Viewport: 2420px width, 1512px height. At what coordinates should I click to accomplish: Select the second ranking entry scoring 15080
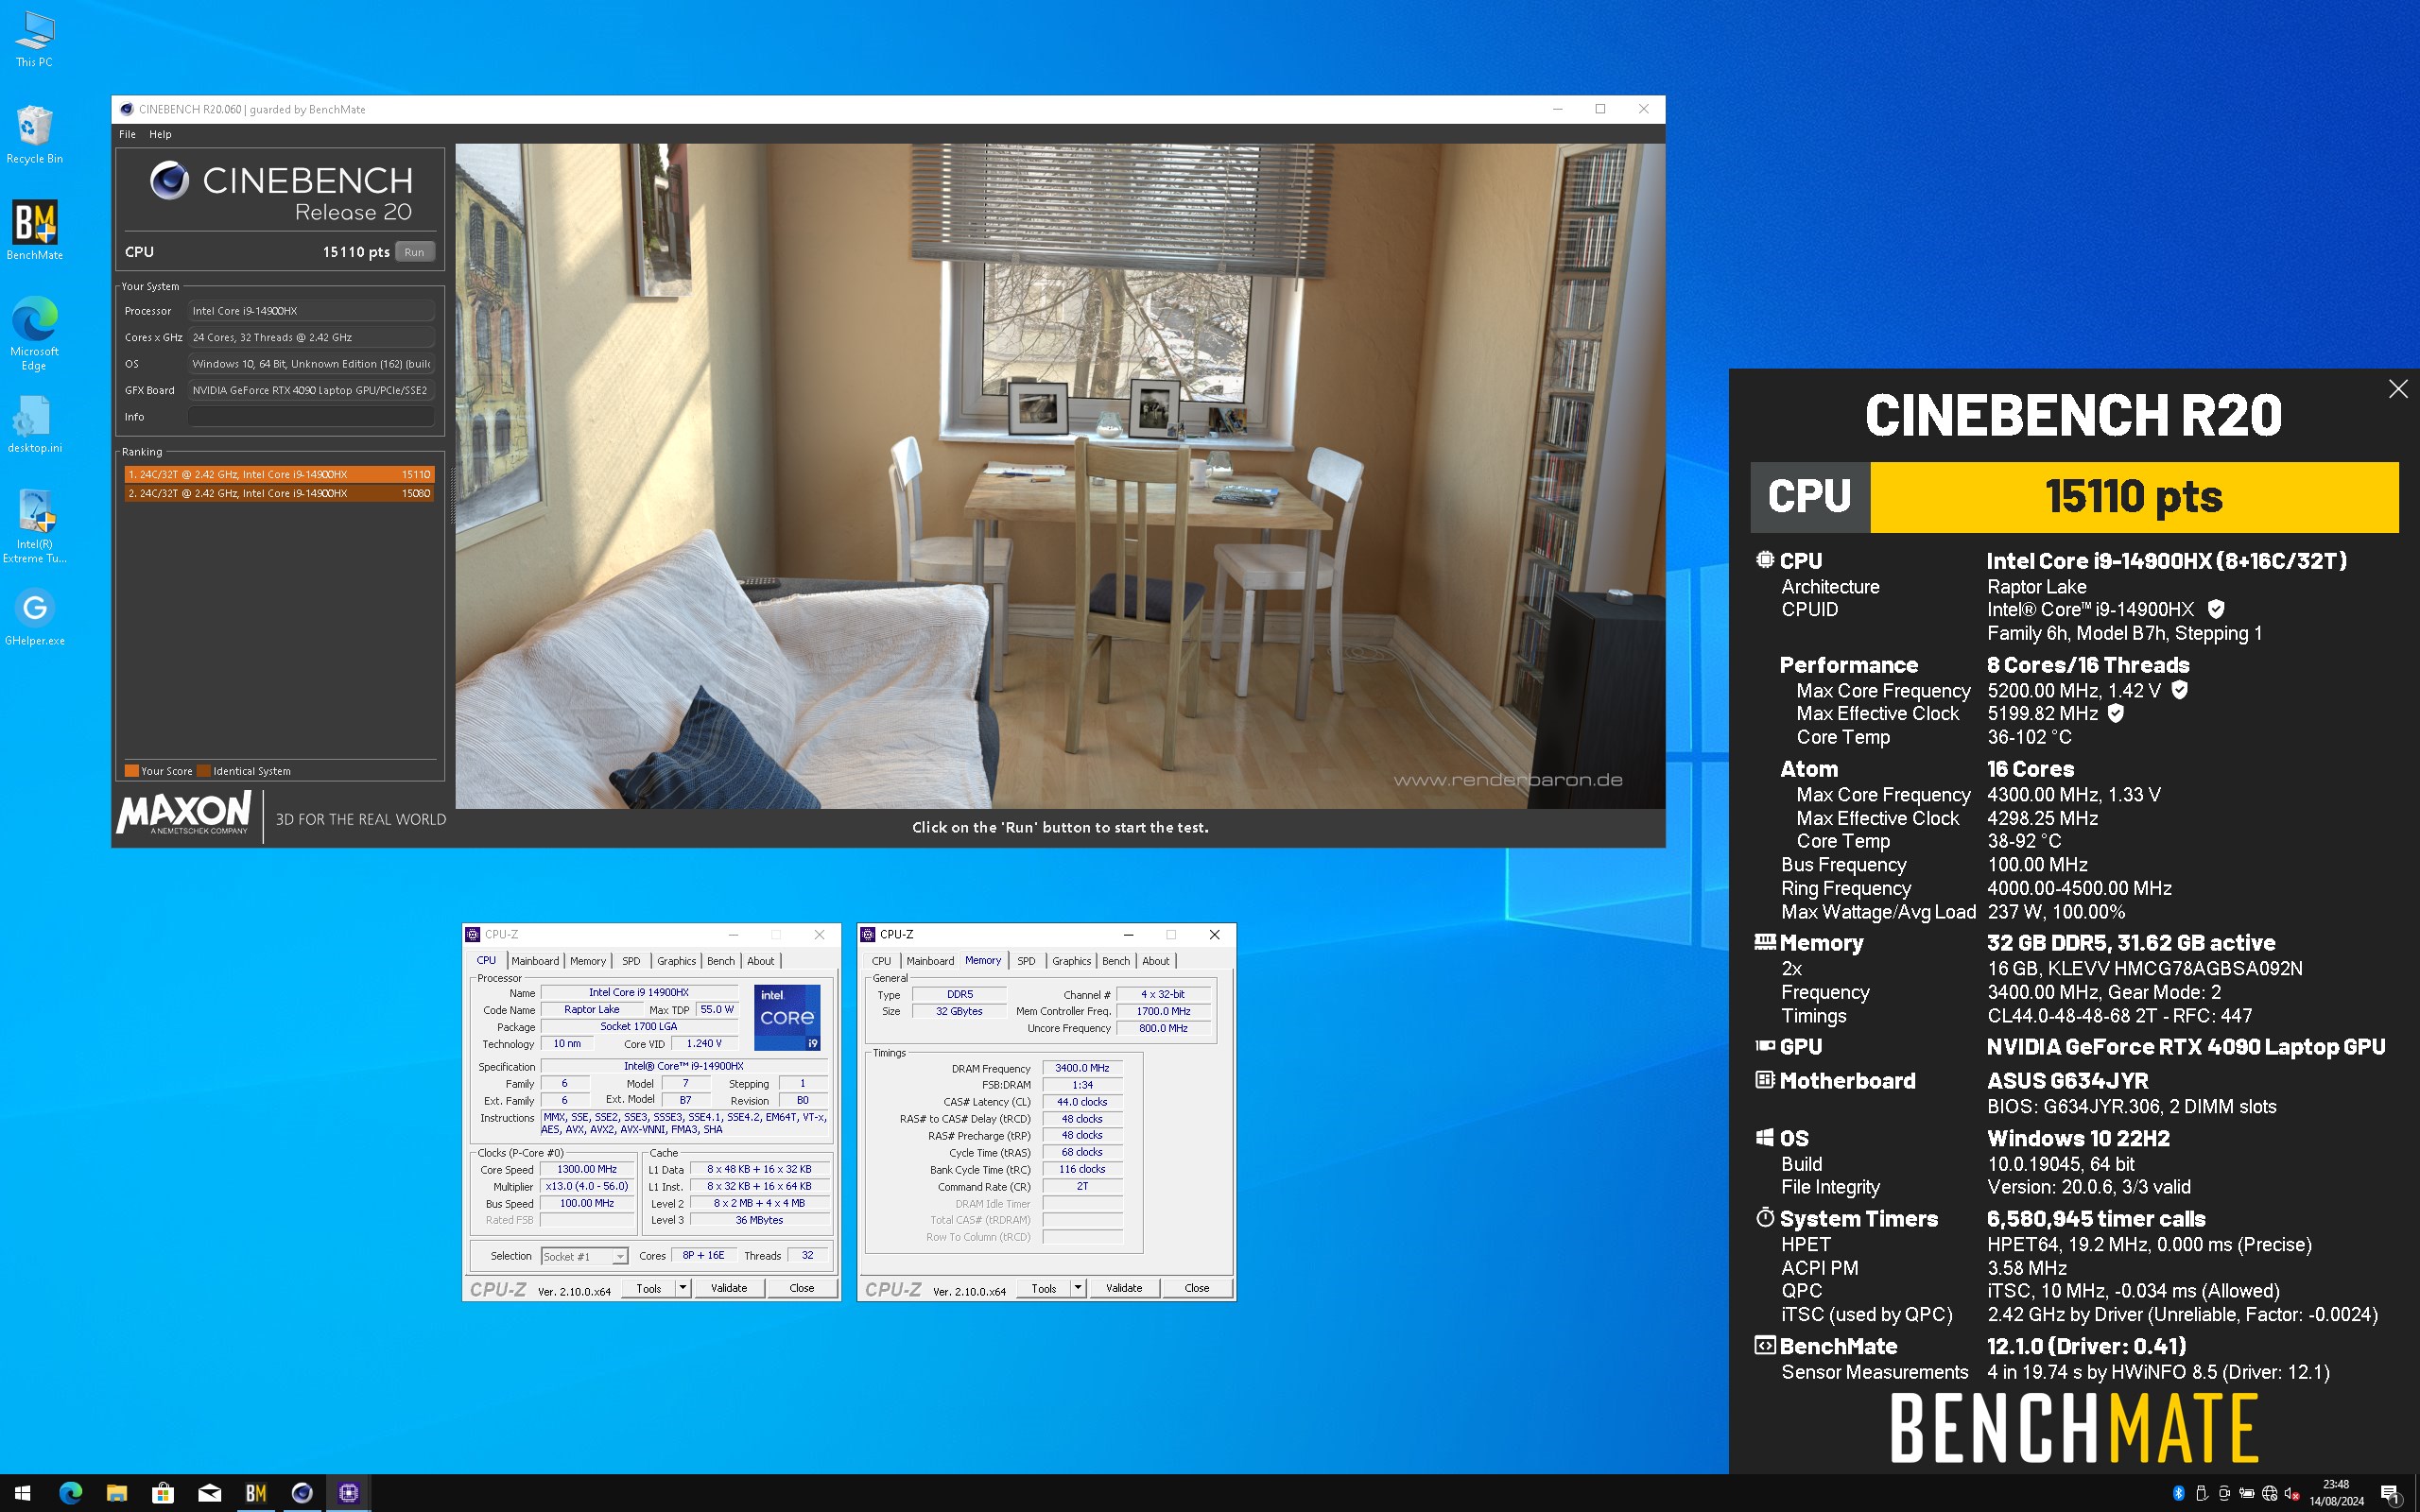click(x=279, y=493)
